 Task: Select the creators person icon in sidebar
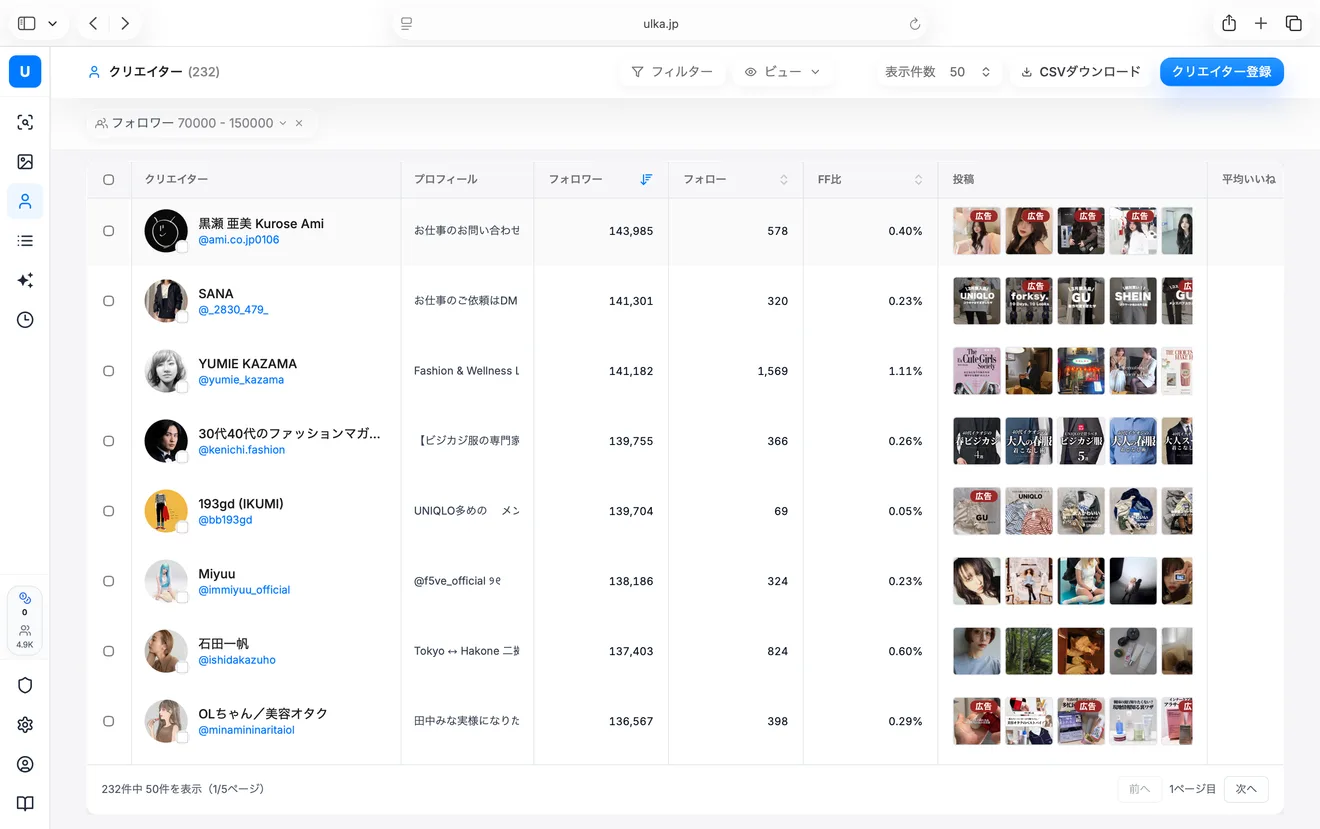25,201
